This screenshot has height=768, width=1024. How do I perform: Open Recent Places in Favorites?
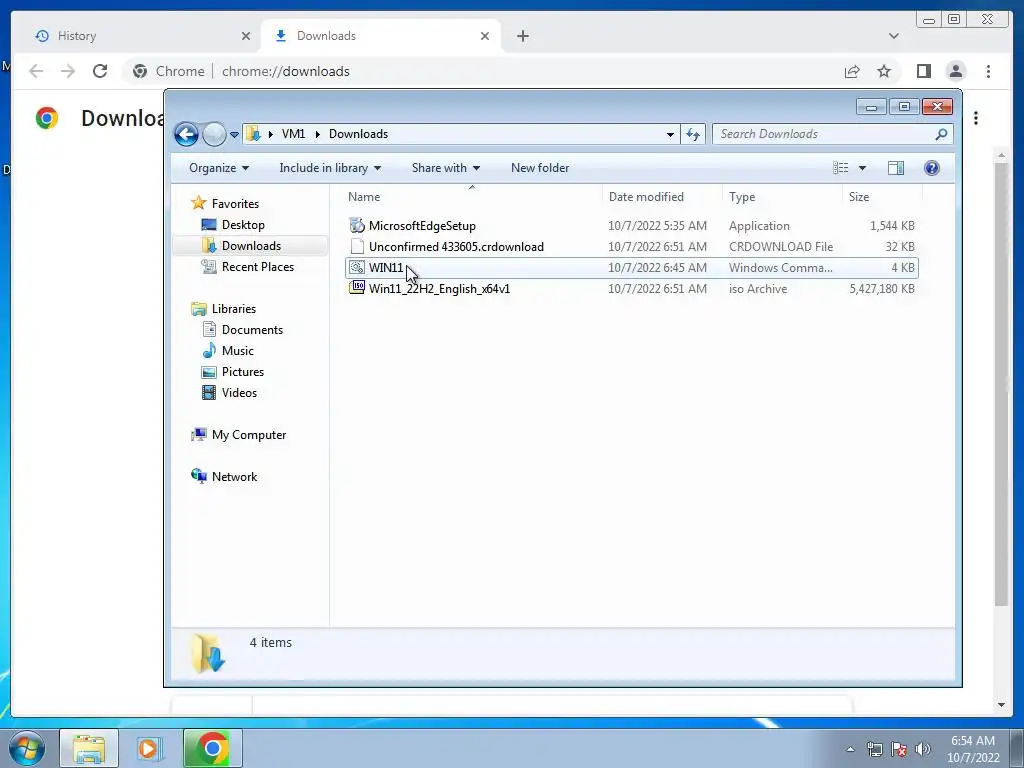257,266
